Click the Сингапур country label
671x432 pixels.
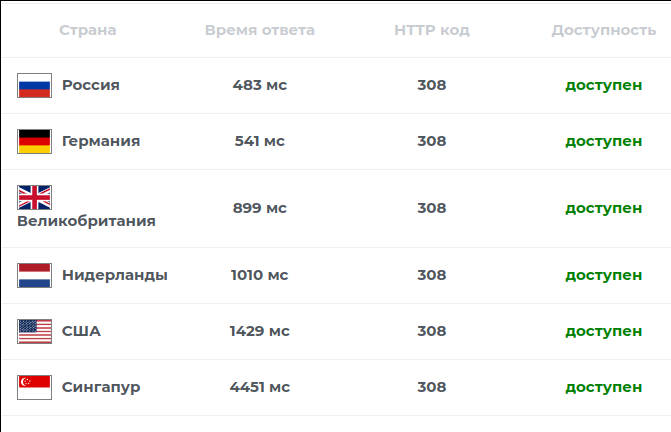101,387
